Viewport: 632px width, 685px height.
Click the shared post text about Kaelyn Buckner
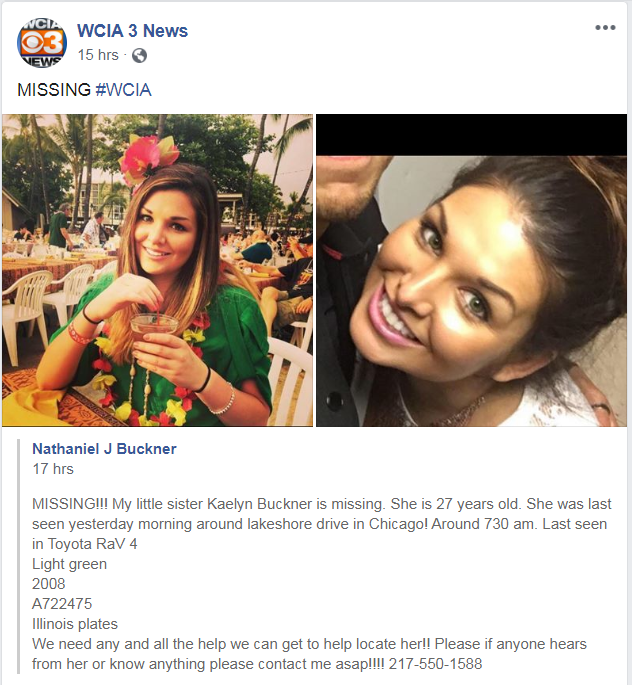321,584
